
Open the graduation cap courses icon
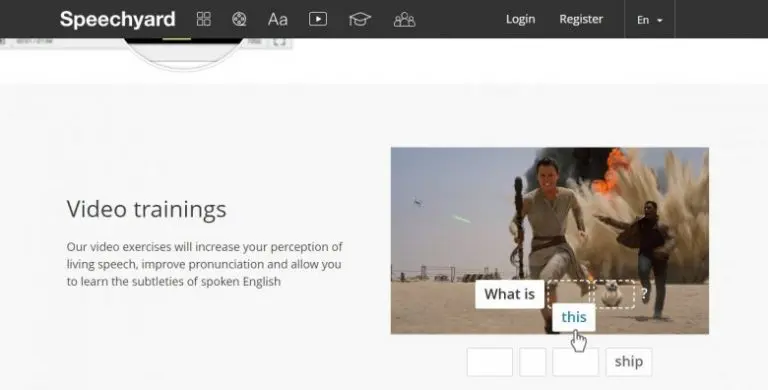coord(360,20)
